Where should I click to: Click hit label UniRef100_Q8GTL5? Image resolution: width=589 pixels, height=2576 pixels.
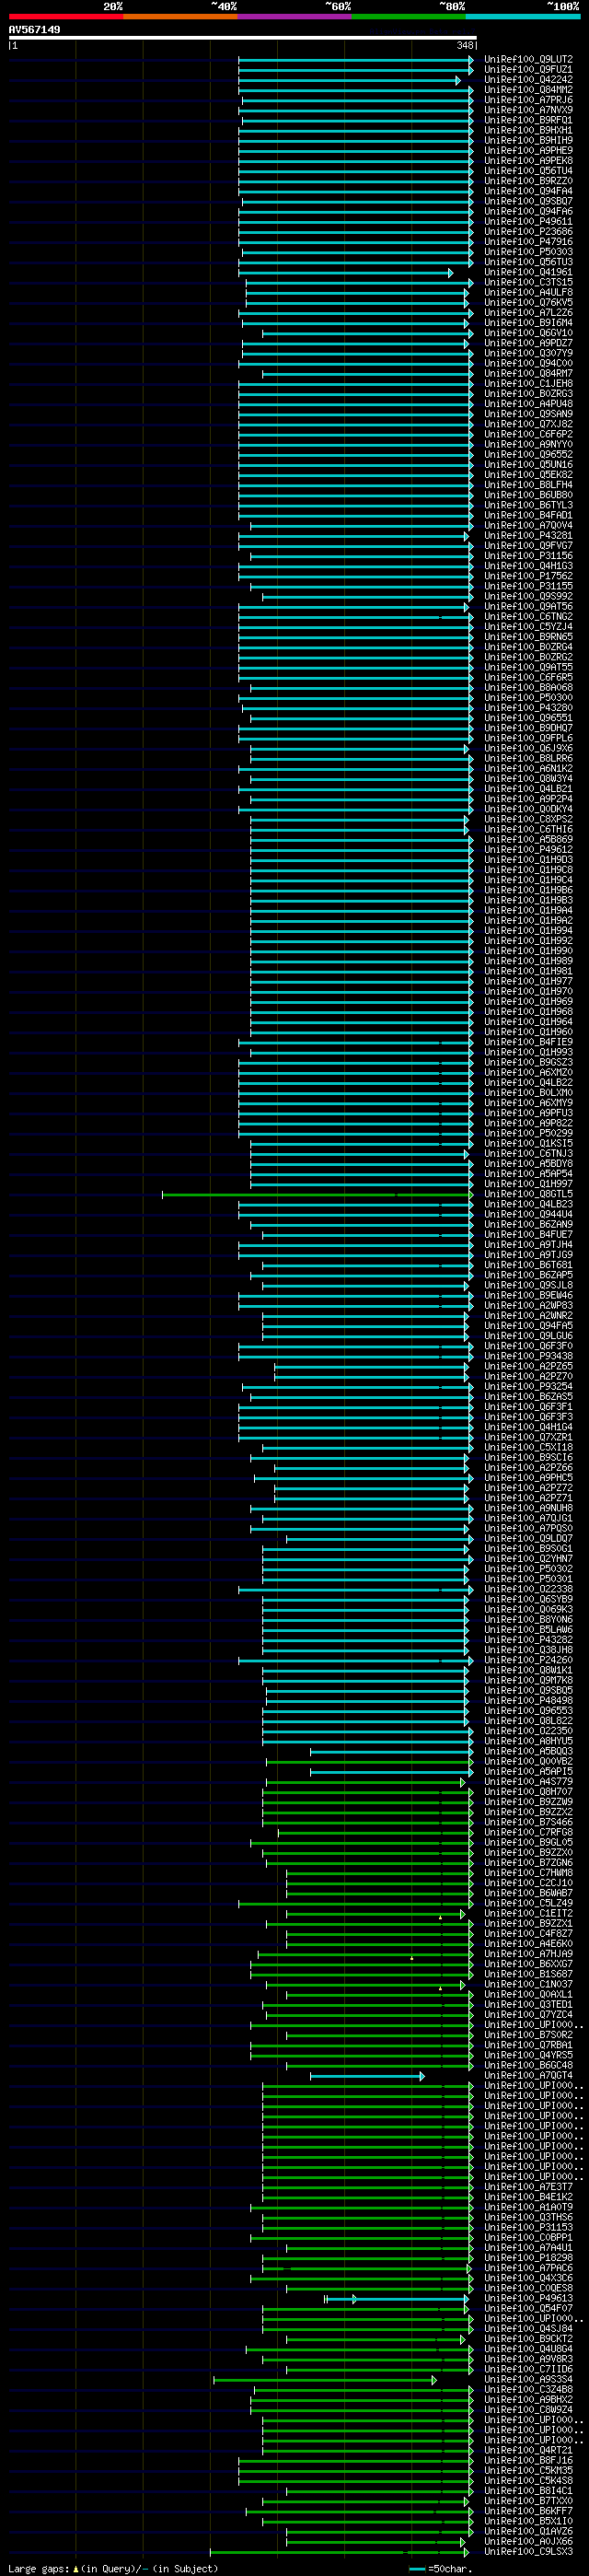[x=529, y=1194]
